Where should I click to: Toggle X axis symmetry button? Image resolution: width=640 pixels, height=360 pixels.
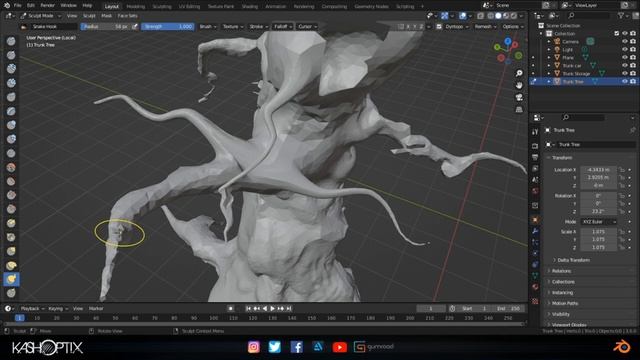coord(408,27)
